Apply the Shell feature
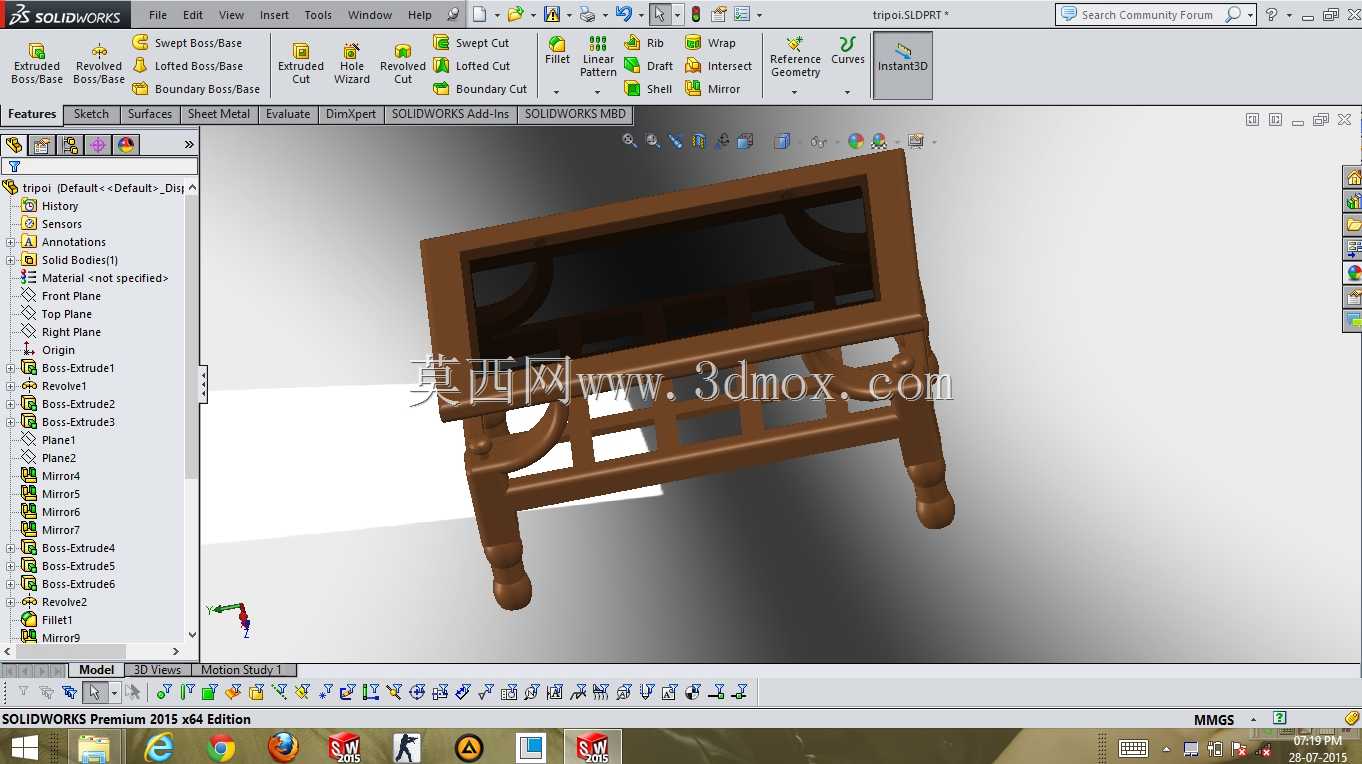Viewport: 1362px width, 764px height. 648,89
